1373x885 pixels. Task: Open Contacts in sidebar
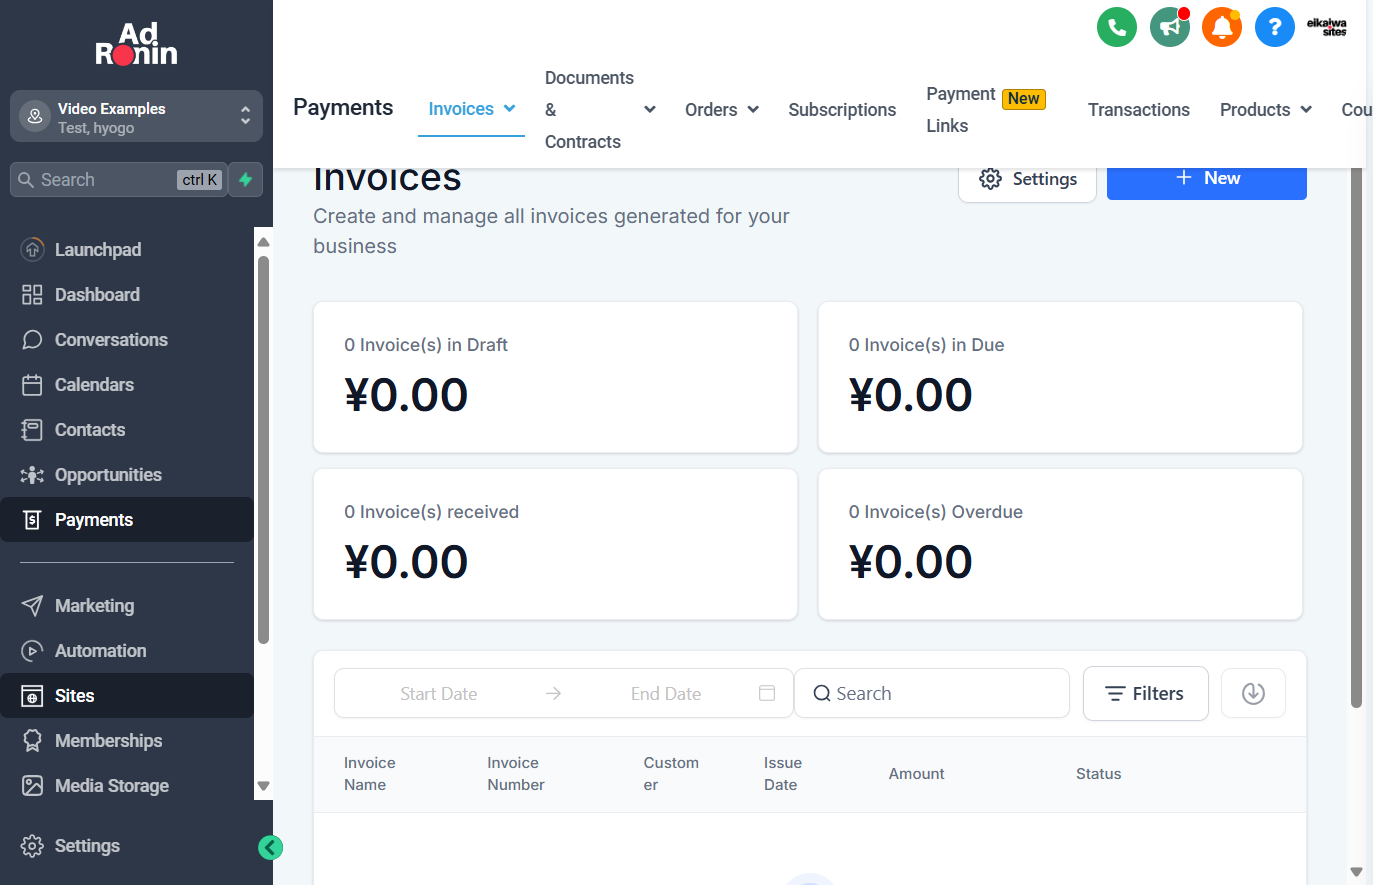pyautogui.click(x=127, y=430)
